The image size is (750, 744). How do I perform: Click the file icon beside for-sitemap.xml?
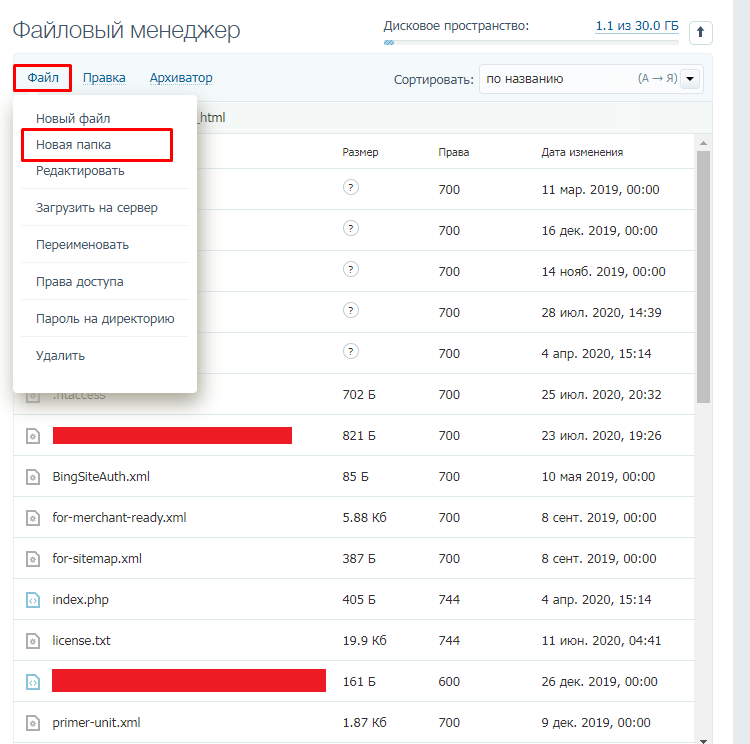[x=33, y=559]
